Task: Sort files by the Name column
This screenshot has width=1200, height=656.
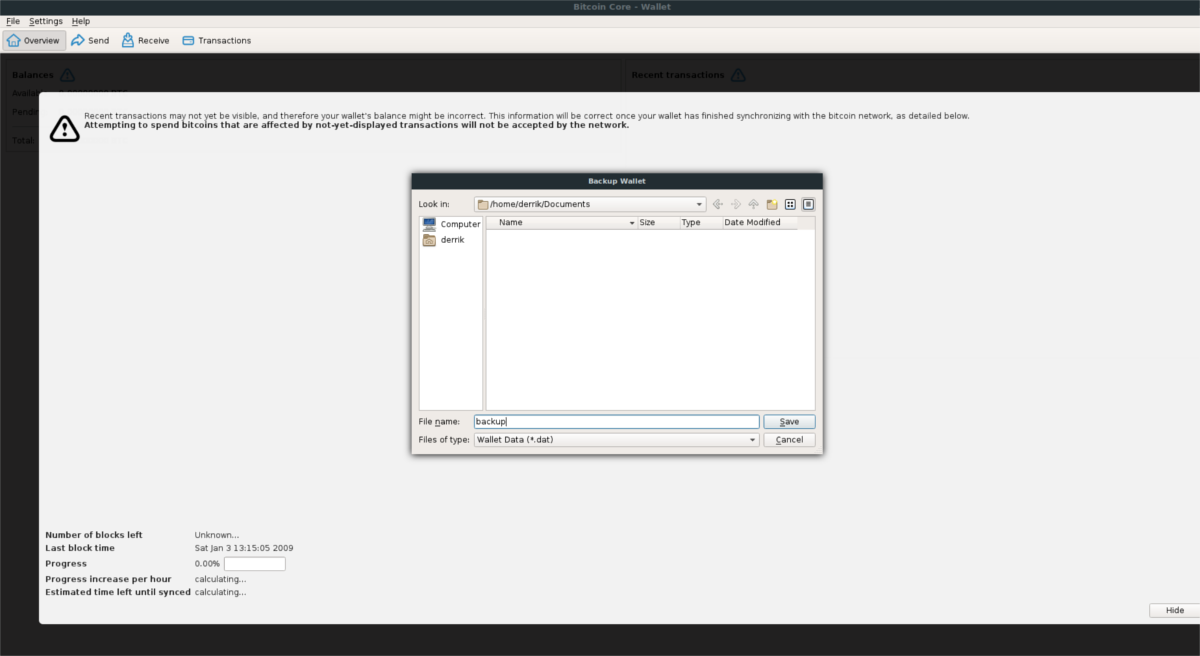Action: pyautogui.click(x=561, y=223)
